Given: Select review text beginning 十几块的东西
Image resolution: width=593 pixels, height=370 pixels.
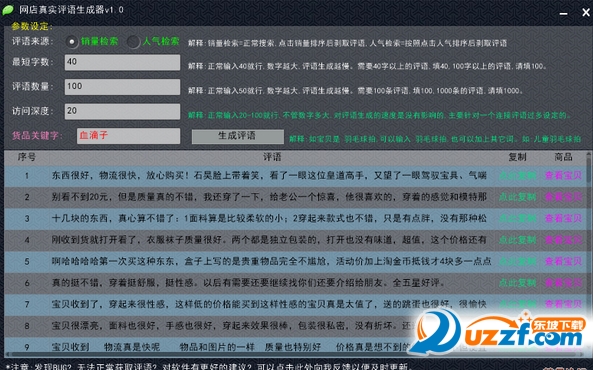Looking at the screenshot, I should 269,218.
